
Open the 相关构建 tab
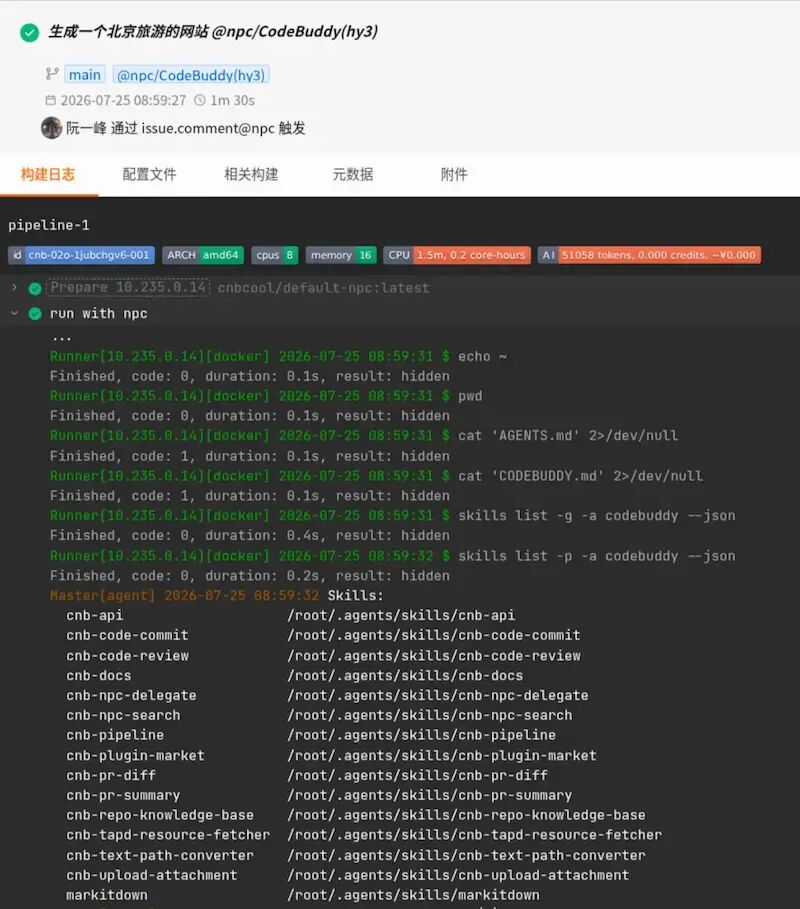point(251,174)
